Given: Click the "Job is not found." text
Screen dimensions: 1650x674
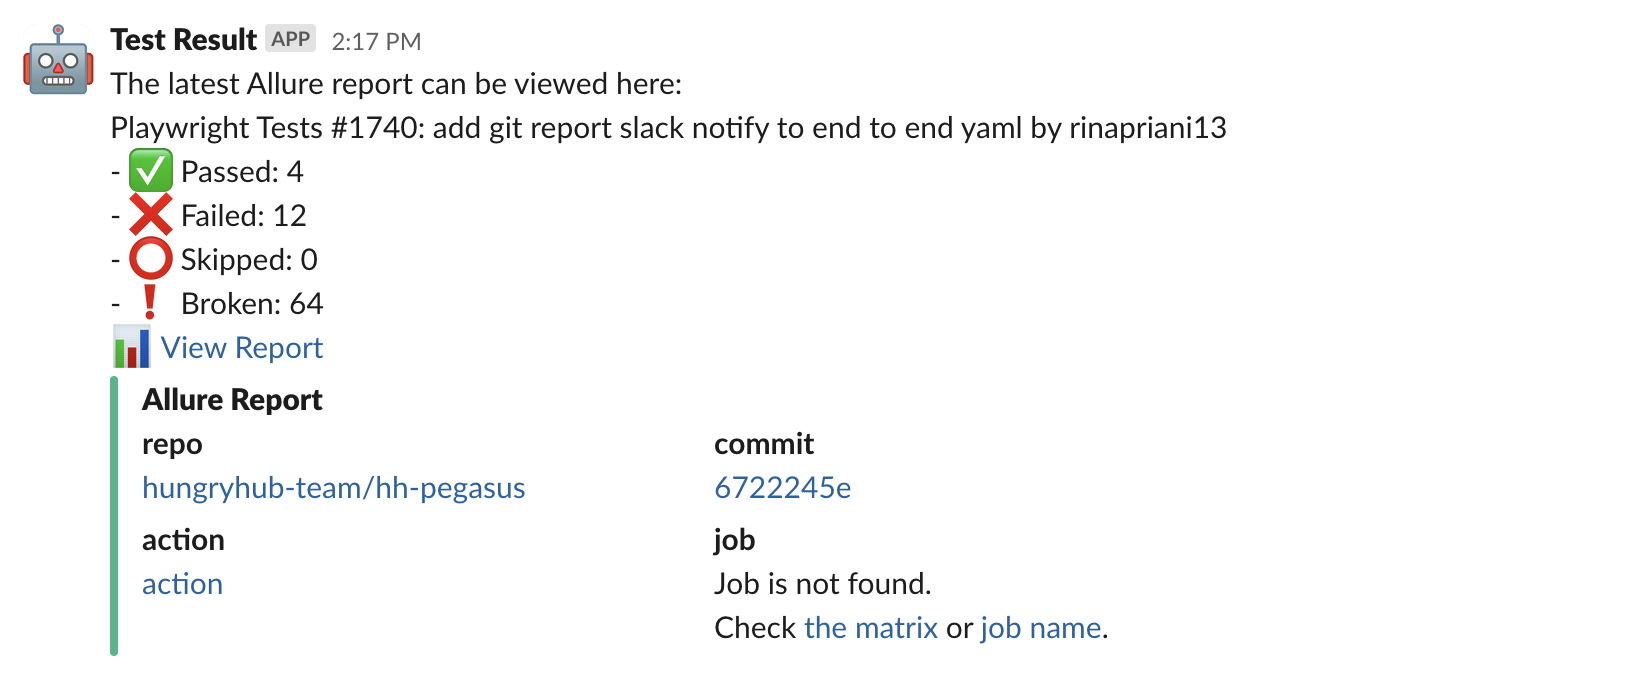Looking at the screenshot, I should [822, 584].
